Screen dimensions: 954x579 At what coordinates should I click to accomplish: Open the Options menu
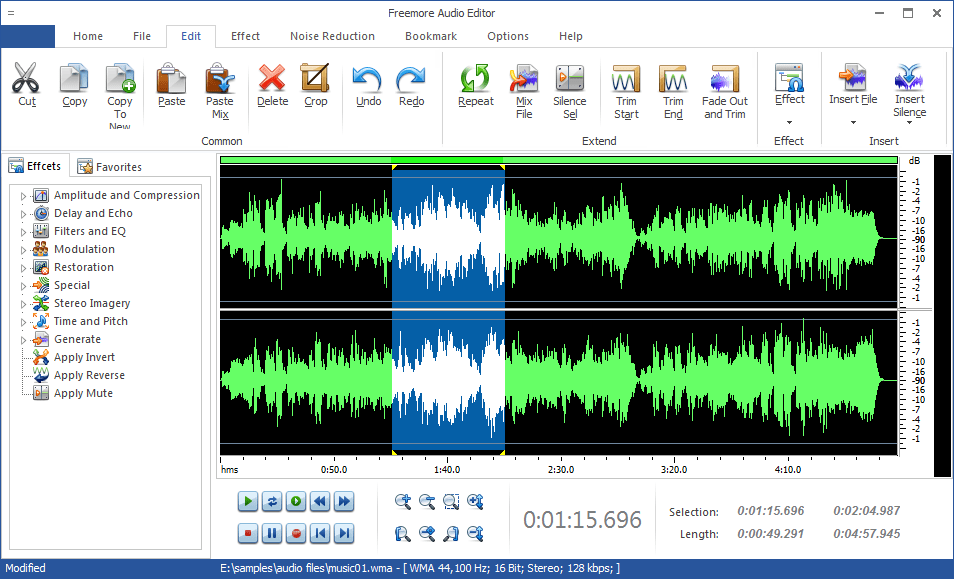[507, 36]
